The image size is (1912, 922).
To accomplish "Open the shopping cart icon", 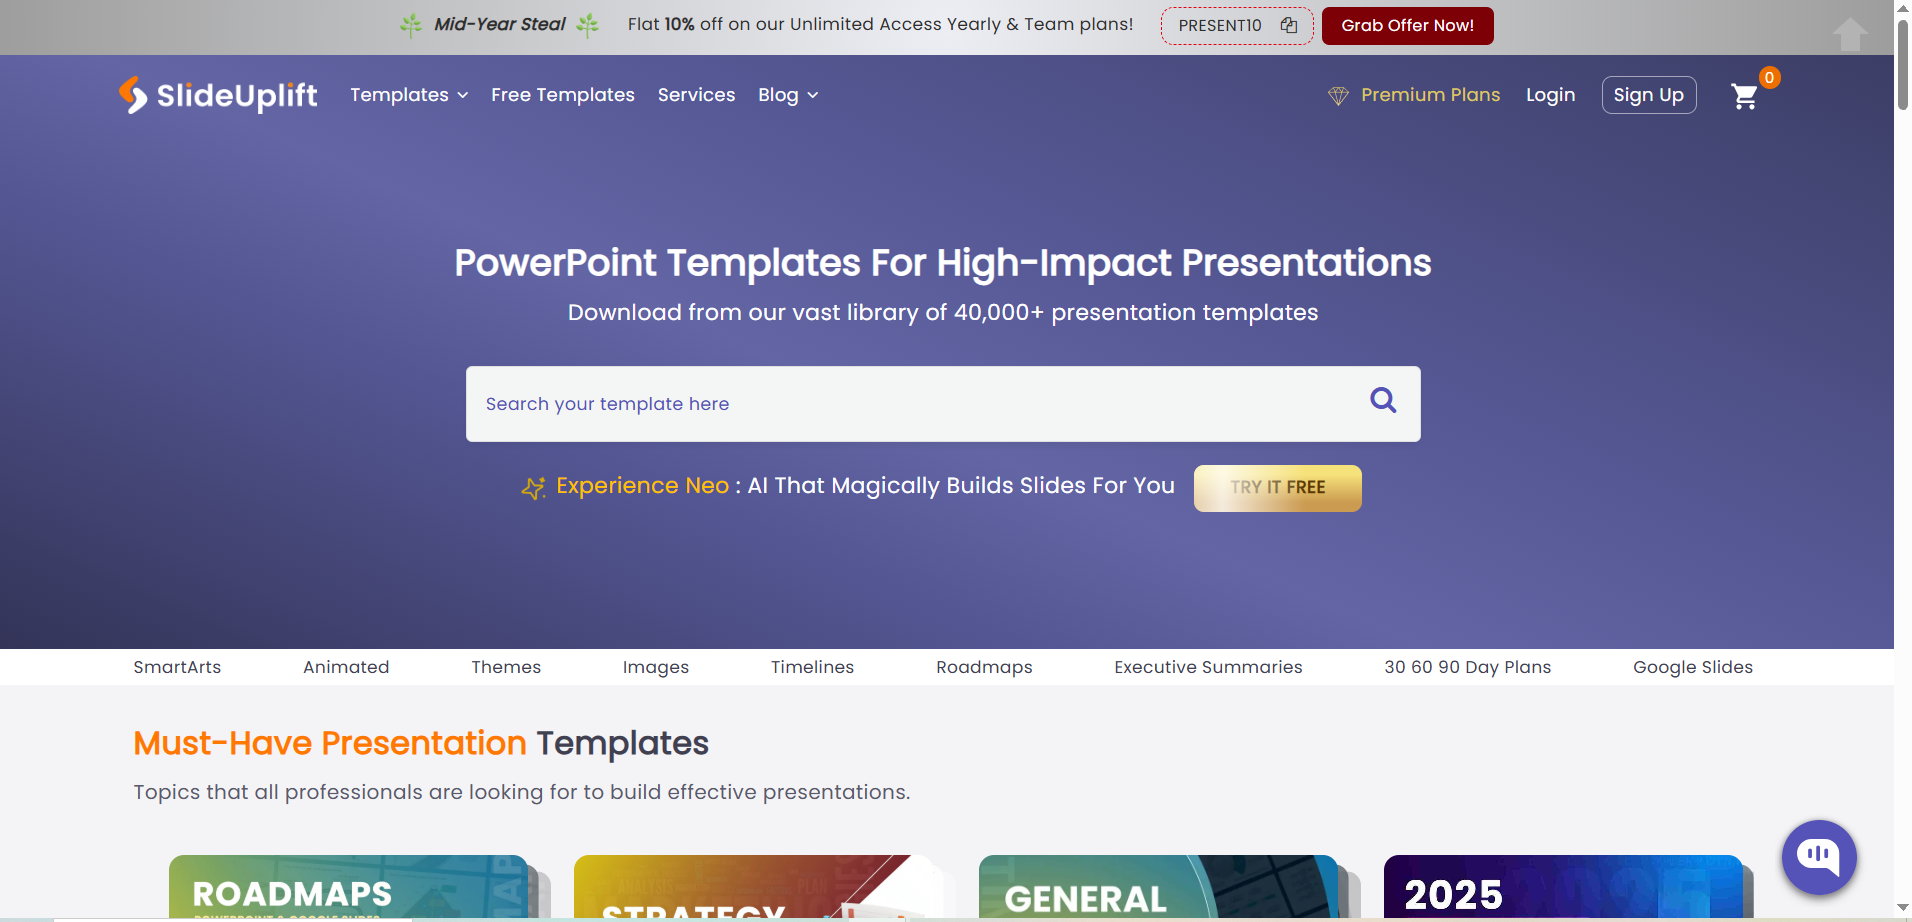I will click(1745, 96).
